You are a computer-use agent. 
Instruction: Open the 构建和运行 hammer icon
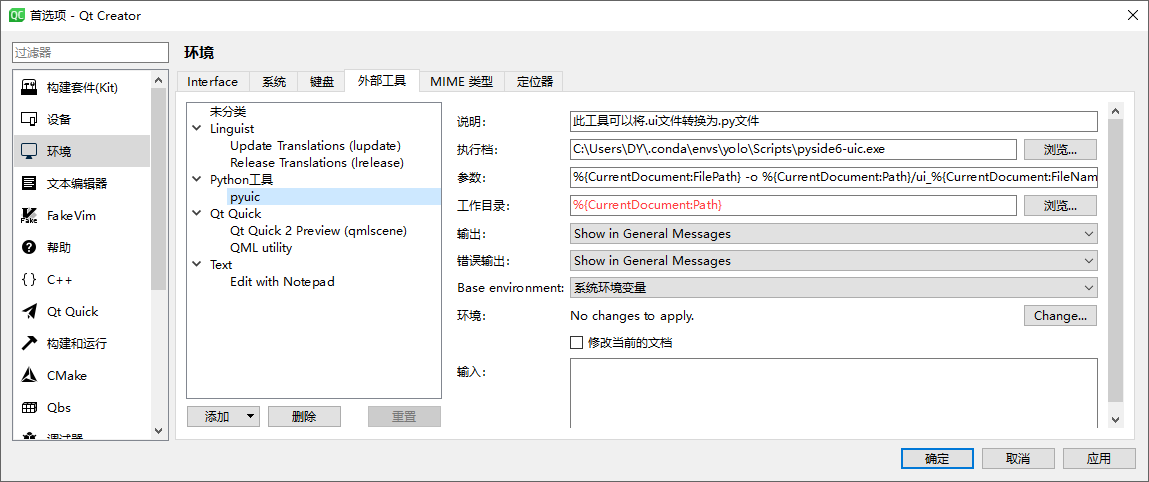pyautogui.click(x=29, y=343)
